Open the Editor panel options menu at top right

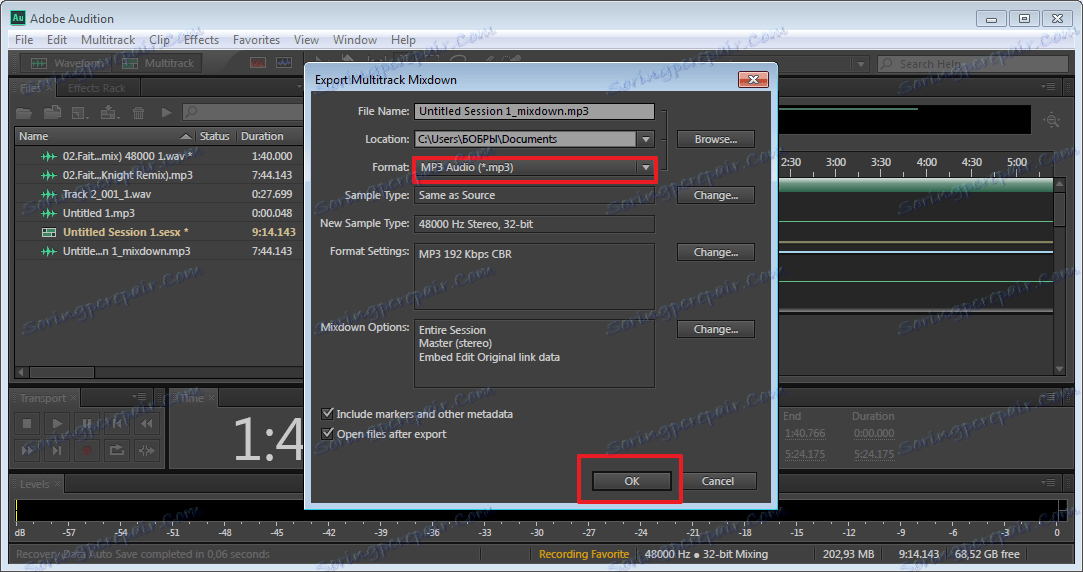(x=1048, y=87)
